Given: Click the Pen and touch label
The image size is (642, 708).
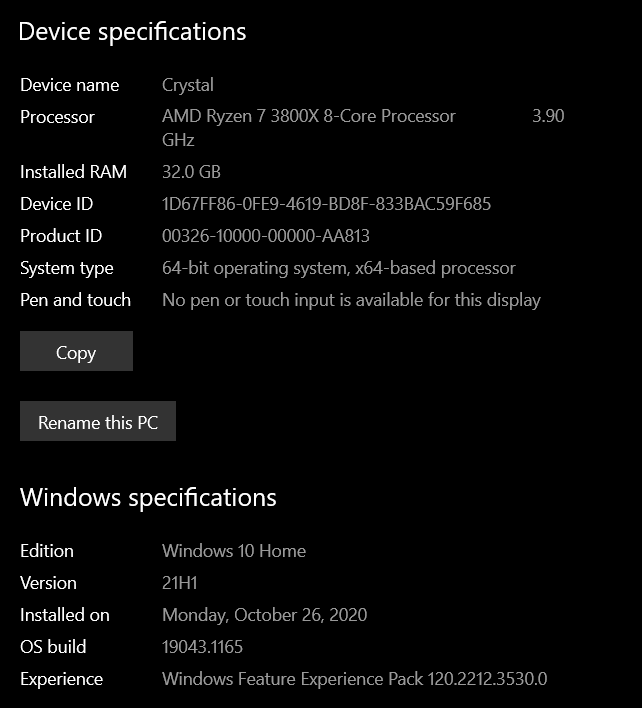Looking at the screenshot, I should point(75,300).
